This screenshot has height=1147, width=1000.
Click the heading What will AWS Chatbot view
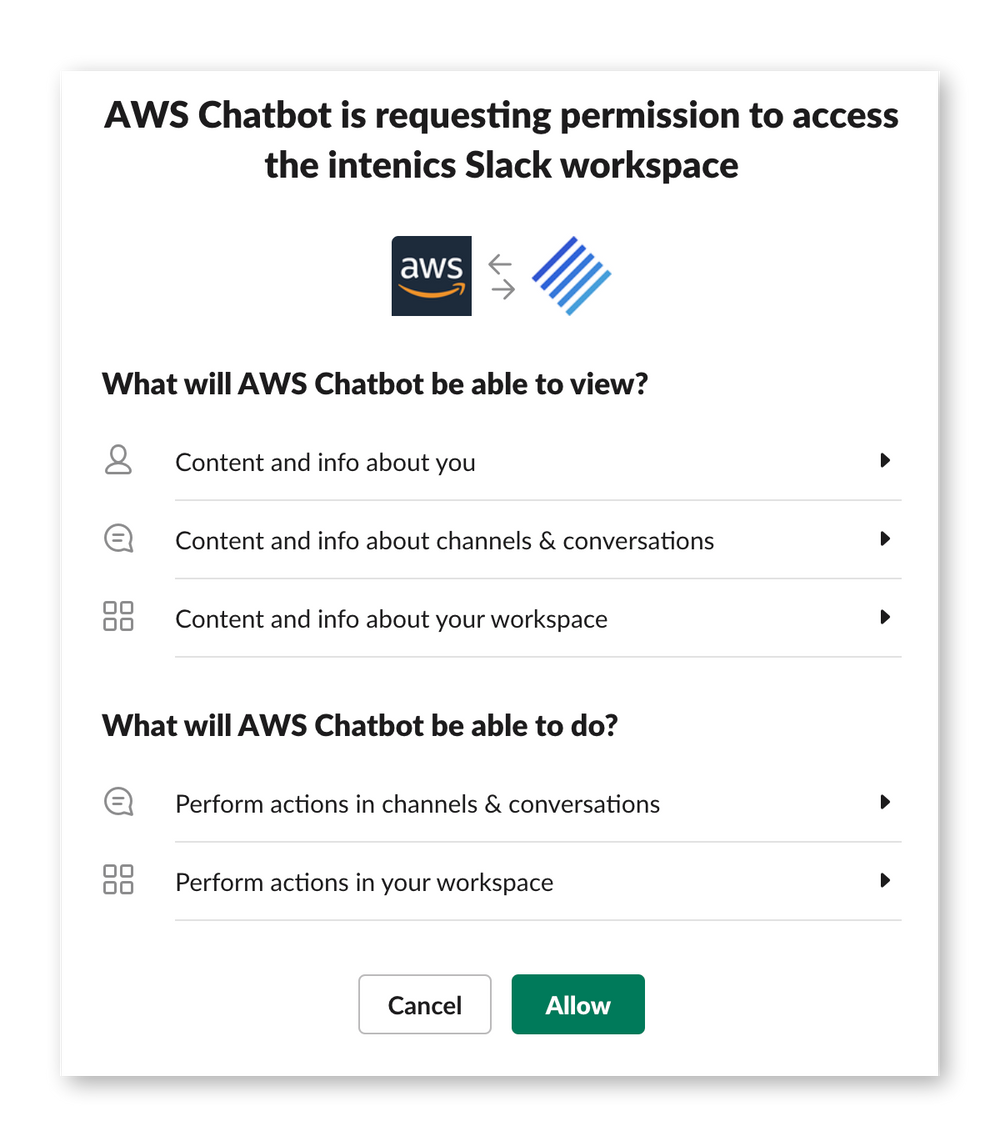374,383
